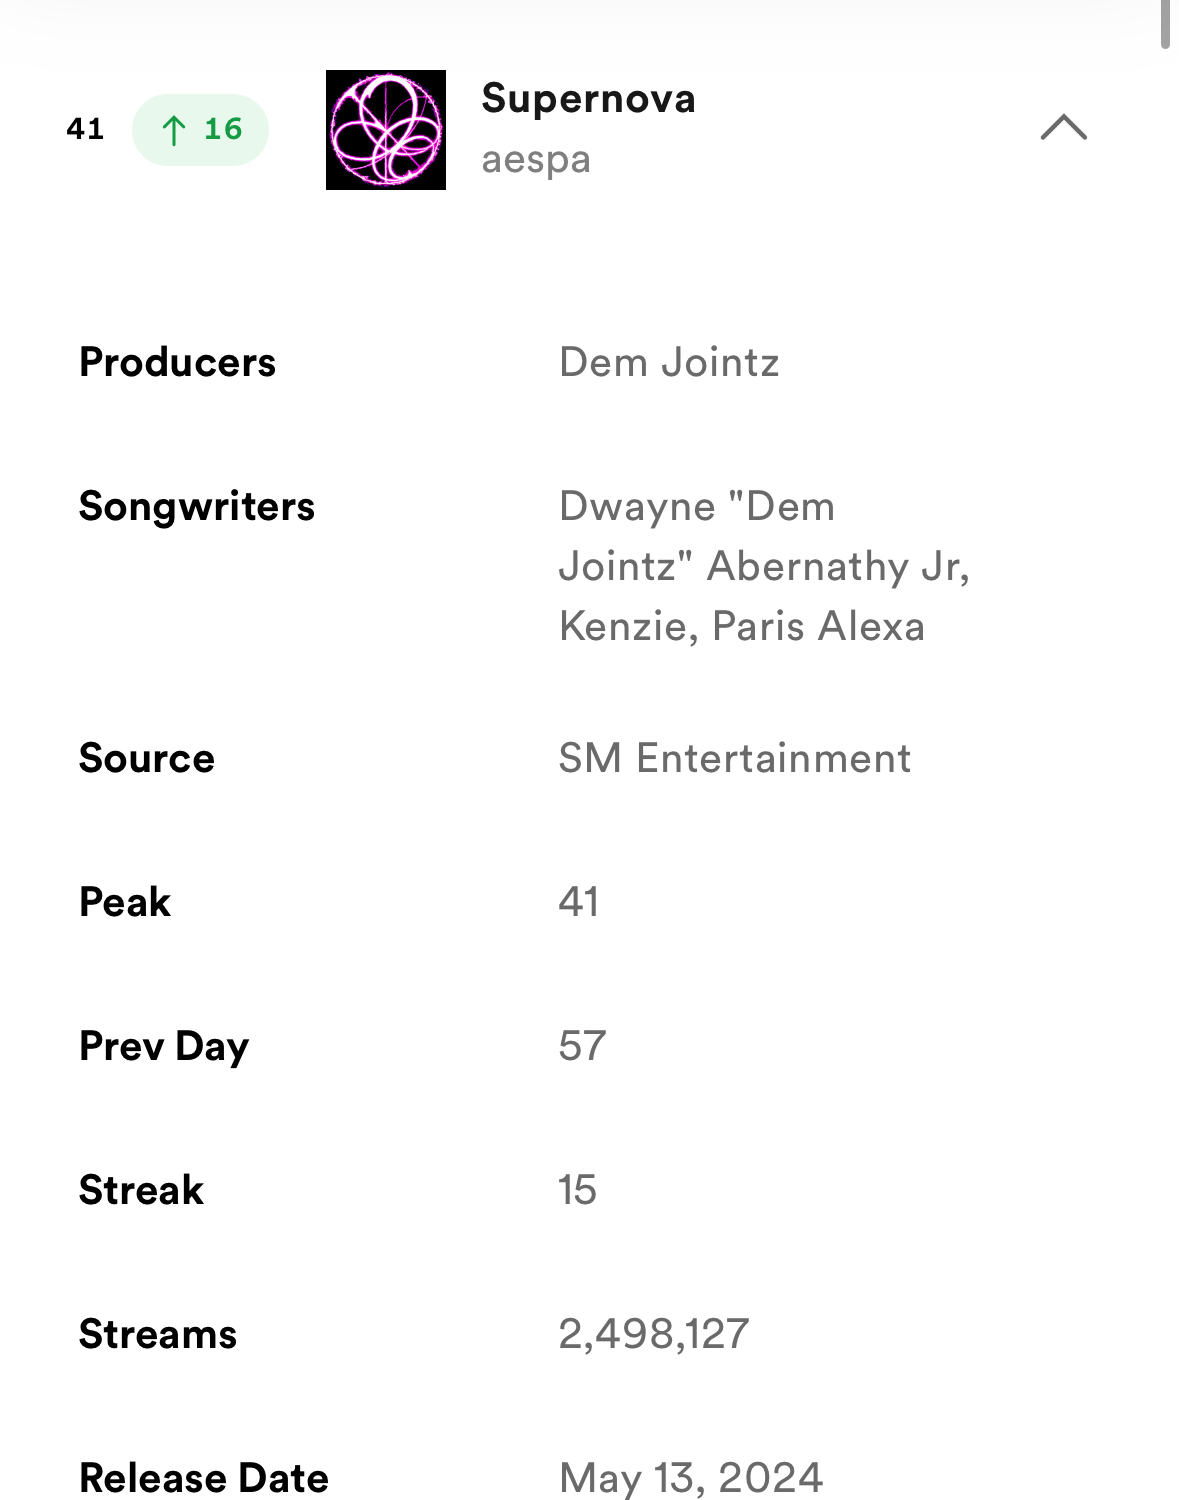Click the Kenzie, Paris Alexa songwriter text

click(741, 627)
